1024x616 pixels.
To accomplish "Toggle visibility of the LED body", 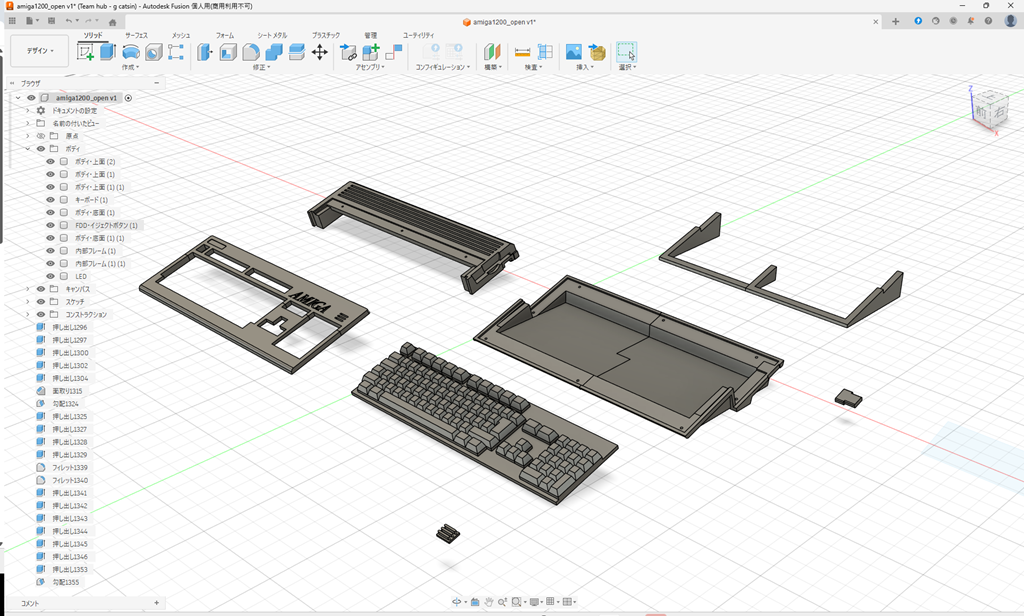I will 50,276.
